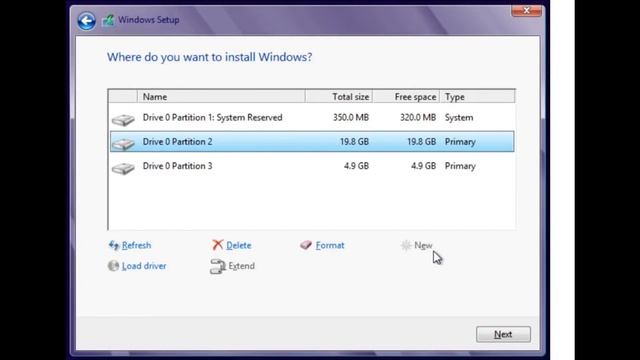Open the Format link
Viewport: 640px width, 360px height.
(x=330, y=245)
